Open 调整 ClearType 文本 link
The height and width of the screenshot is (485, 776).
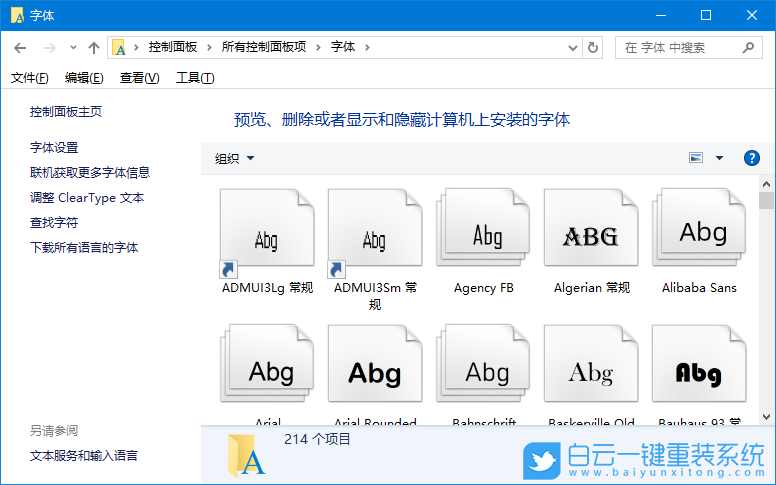tap(87, 197)
